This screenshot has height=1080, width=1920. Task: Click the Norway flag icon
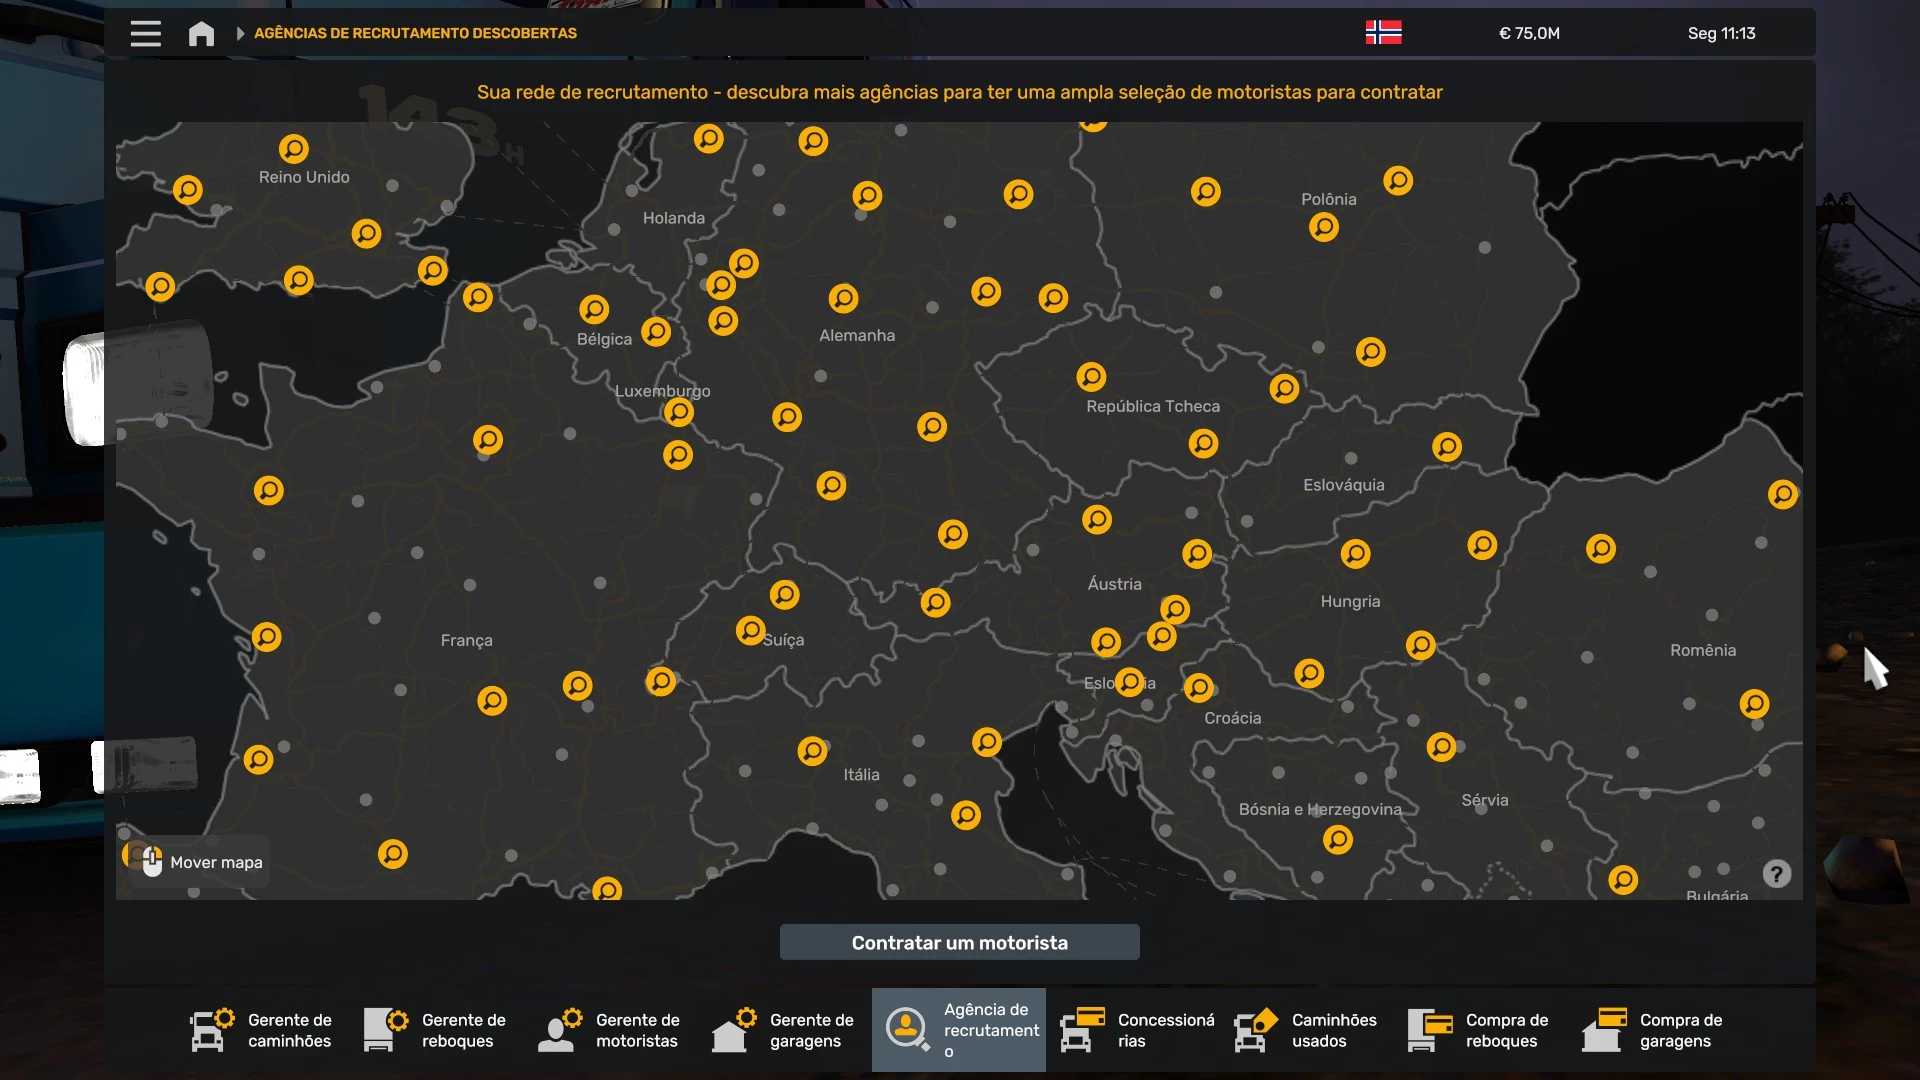[1383, 33]
